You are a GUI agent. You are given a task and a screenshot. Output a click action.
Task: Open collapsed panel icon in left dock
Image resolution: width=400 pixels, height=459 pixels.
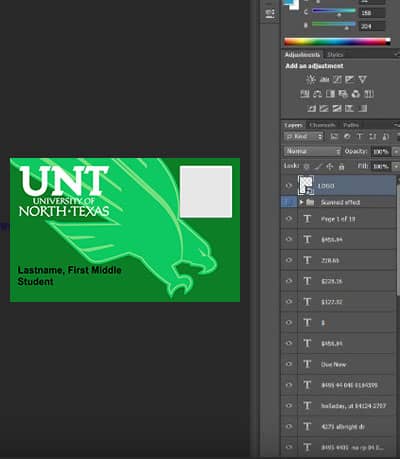[270, 14]
